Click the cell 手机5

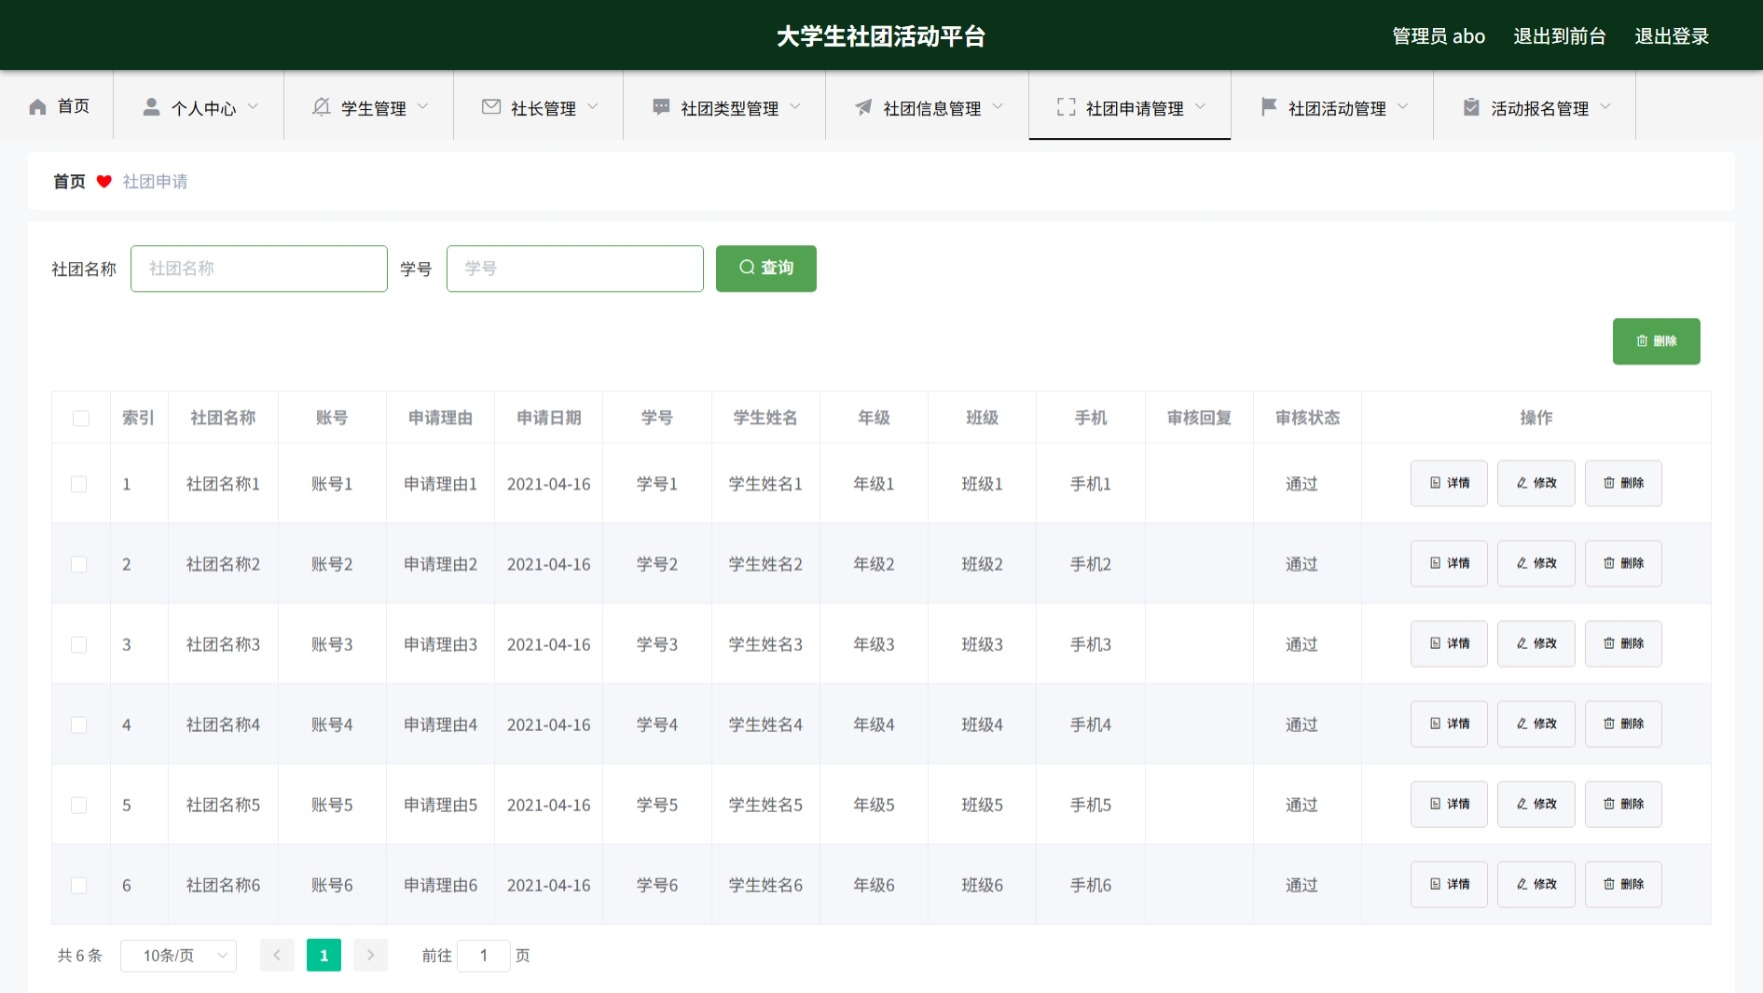click(x=1091, y=805)
